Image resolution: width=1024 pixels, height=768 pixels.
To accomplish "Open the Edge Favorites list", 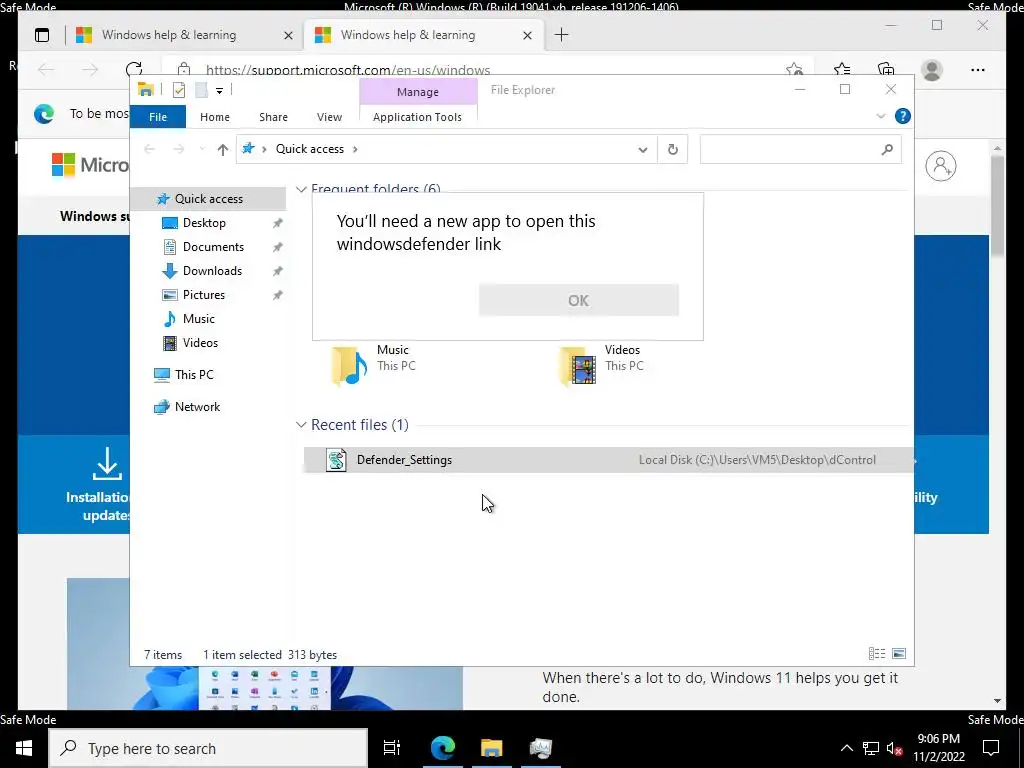I will click(x=842, y=70).
